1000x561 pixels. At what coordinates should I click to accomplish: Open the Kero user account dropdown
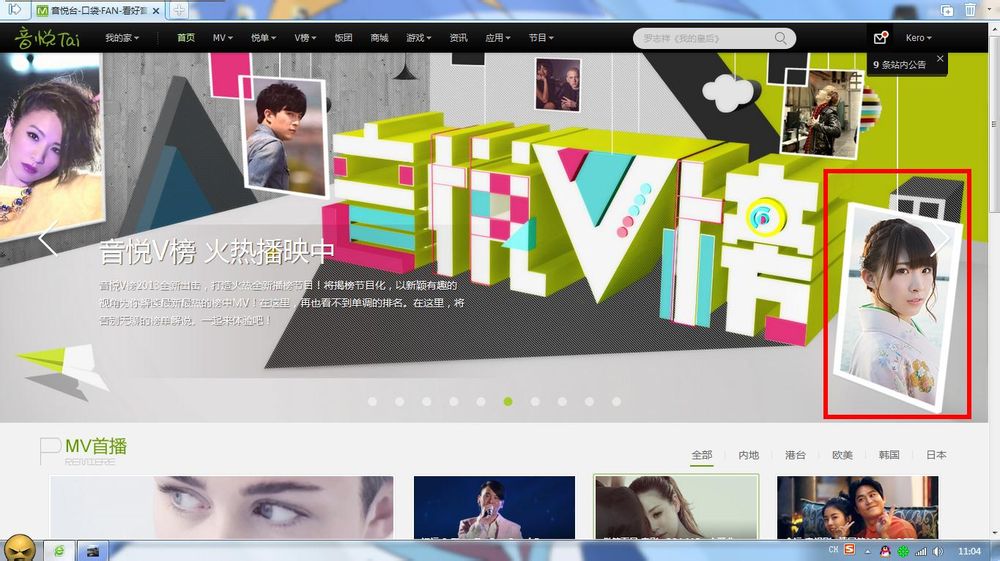click(x=918, y=38)
